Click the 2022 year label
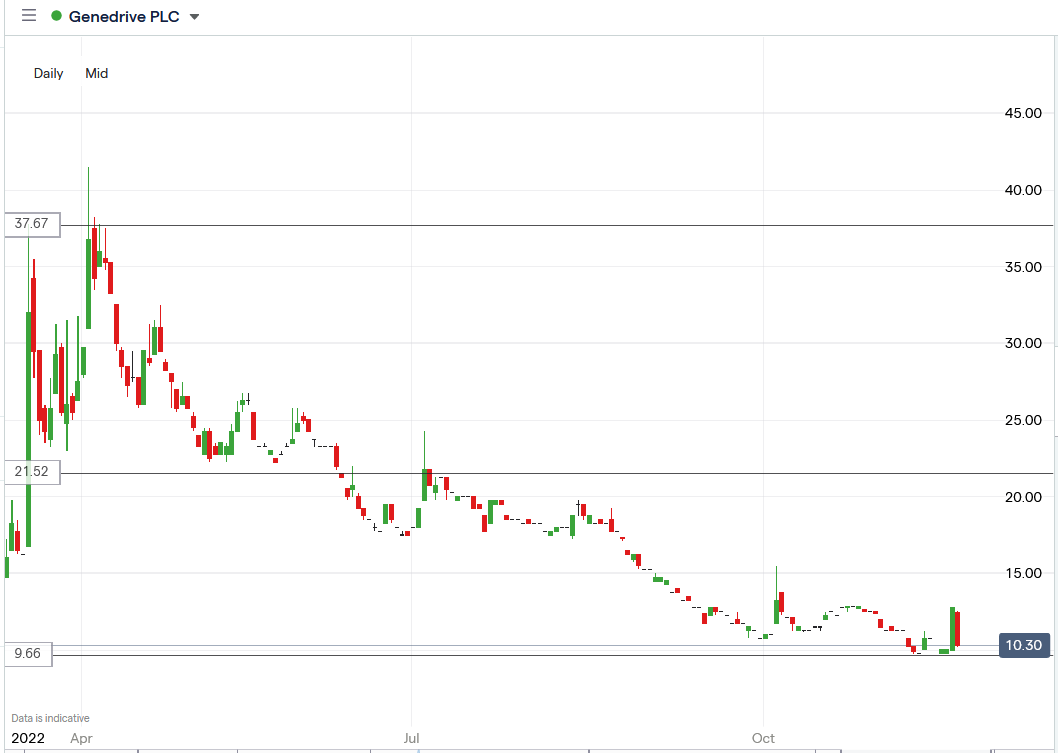The height and width of the screenshot is (753, 1058). (x=28, y=738)
